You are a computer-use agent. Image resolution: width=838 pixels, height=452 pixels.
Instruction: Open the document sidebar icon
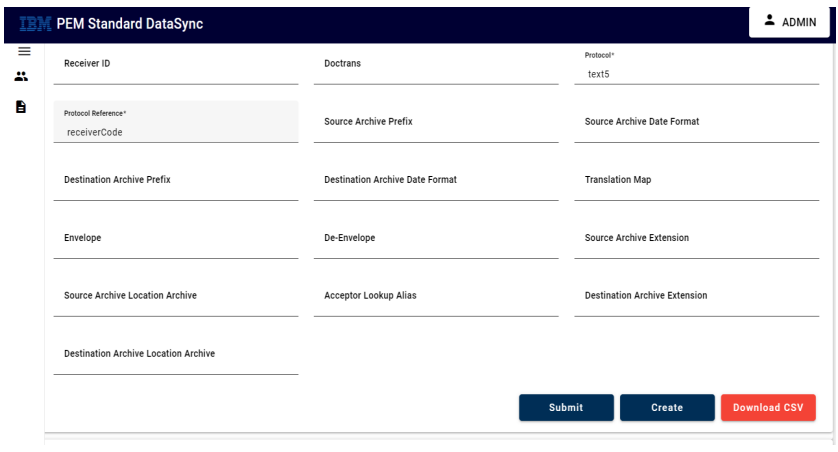tap(21, 107)
